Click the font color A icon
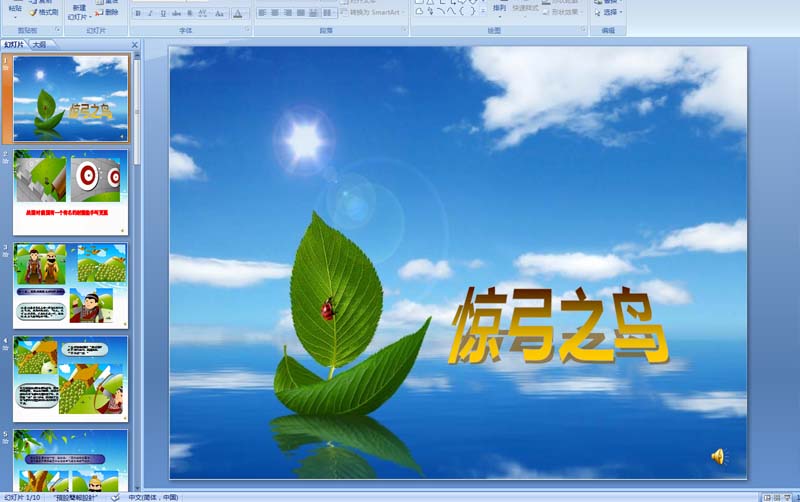The image size is (800, 502). [238, 14]
